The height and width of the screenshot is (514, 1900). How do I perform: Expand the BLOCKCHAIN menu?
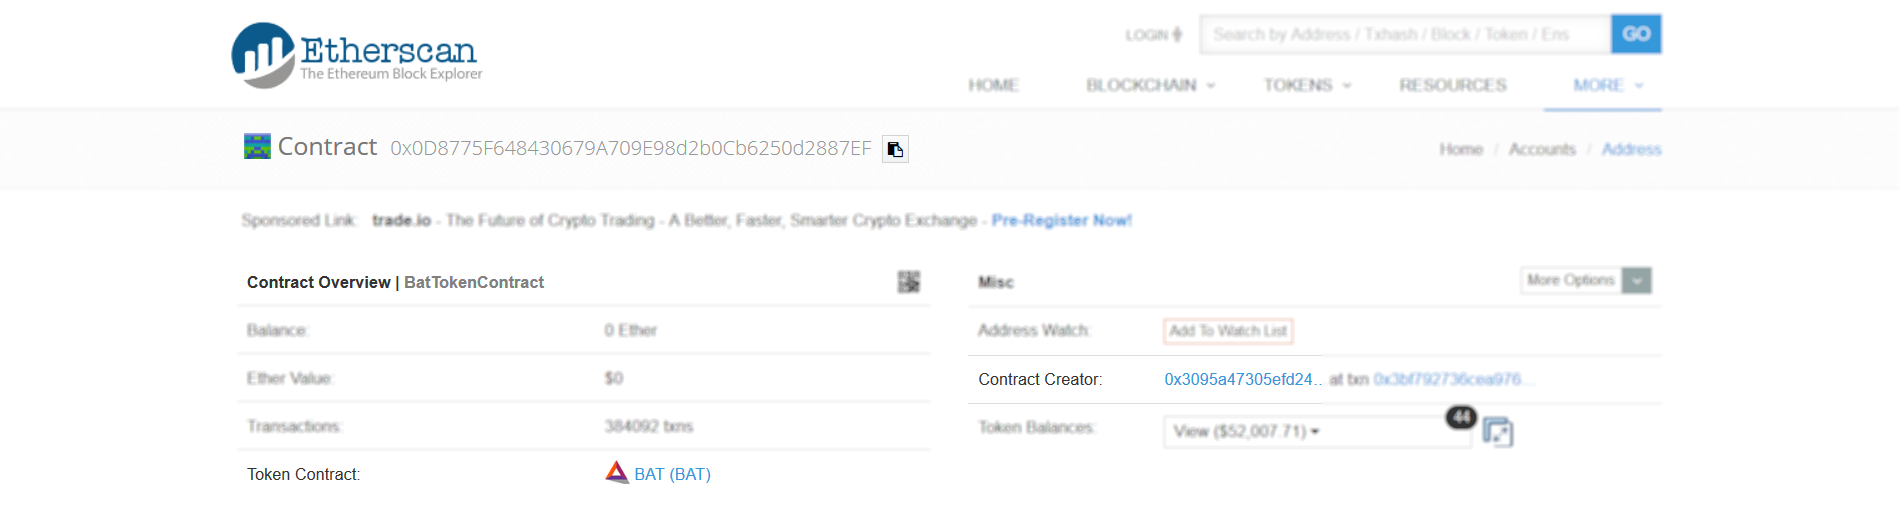1150,86
